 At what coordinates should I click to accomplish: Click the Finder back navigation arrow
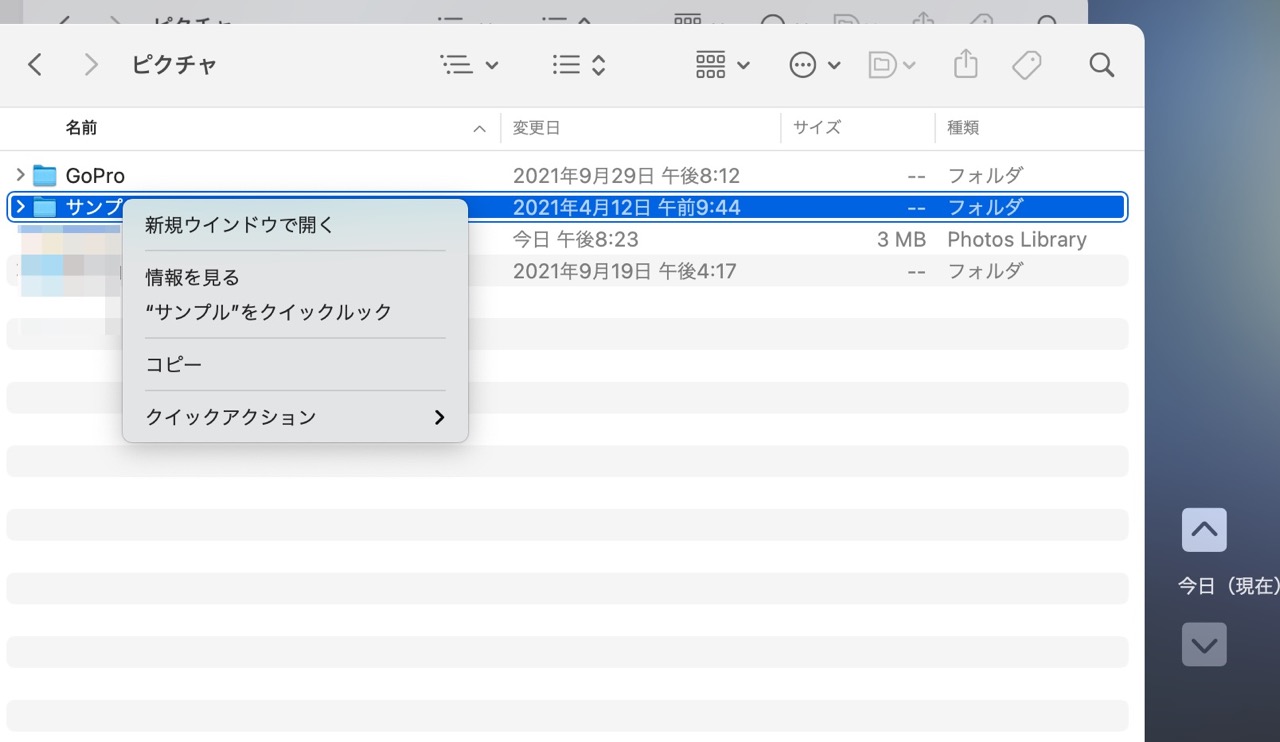pos(35,65)
